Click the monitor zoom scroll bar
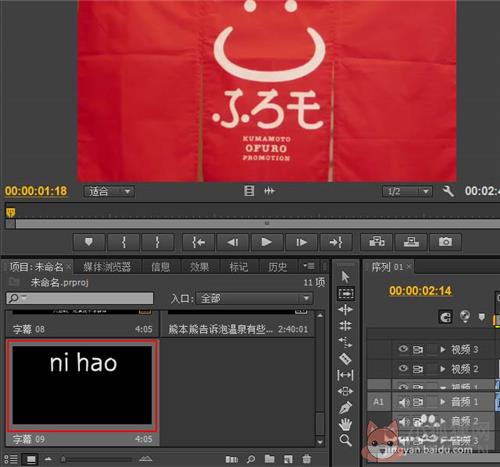Image resolution: width=500 pixels, height=467 pixels. [x=257, y=223]
